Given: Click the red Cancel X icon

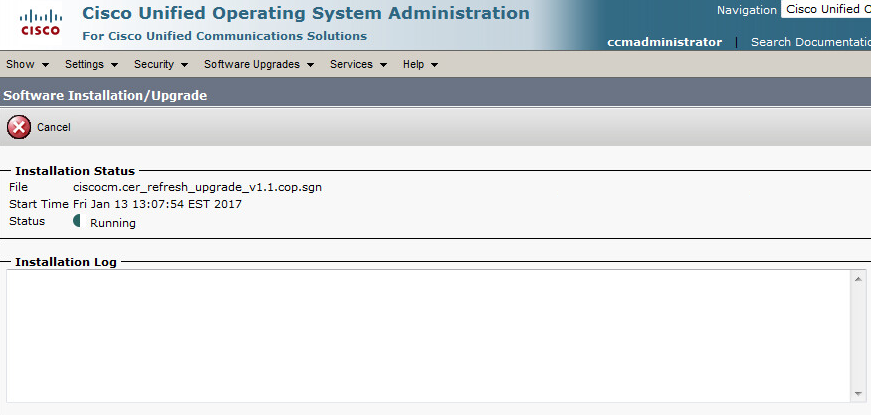Looking at the screenshot, I should (19, 127).
